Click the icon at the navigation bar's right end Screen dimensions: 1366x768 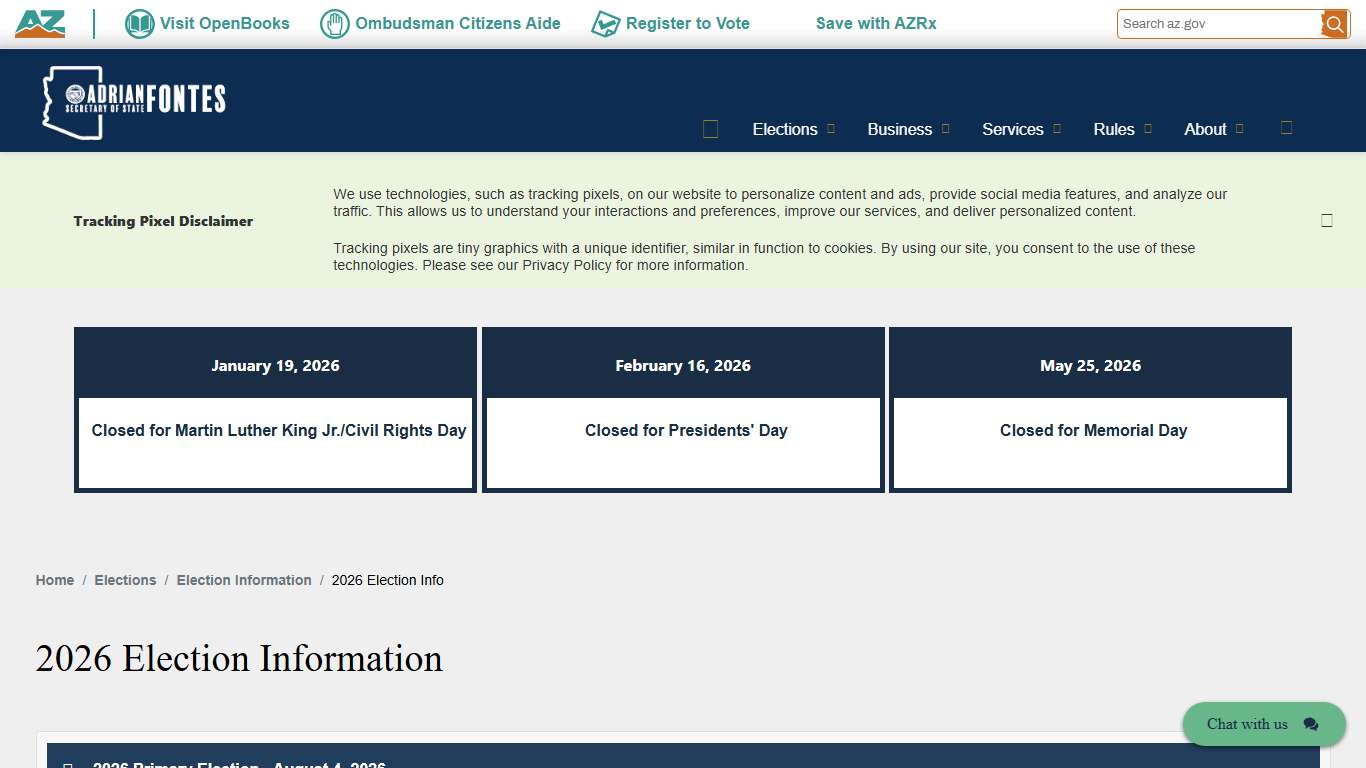1286,129
